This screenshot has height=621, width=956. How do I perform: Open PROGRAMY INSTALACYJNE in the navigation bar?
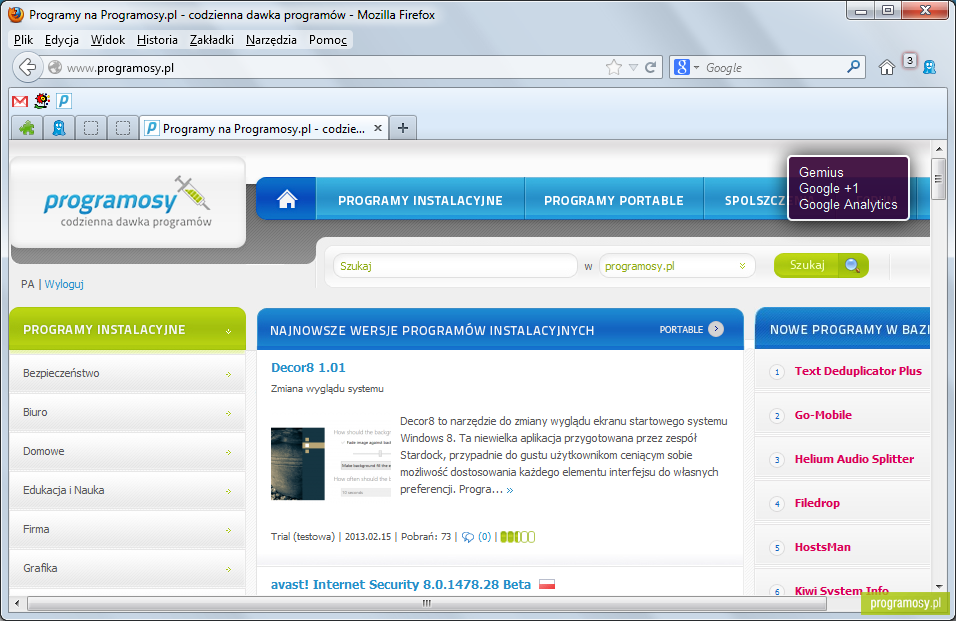[420, 200]
